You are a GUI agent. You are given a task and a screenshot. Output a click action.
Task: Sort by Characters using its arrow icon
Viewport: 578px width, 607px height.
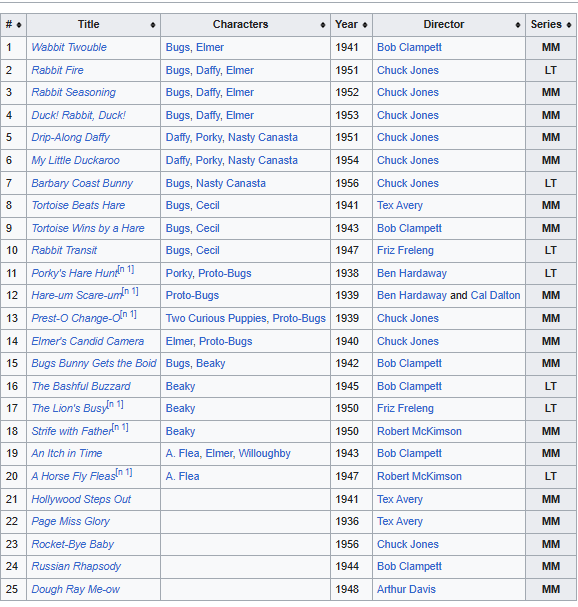pos(323,25)
